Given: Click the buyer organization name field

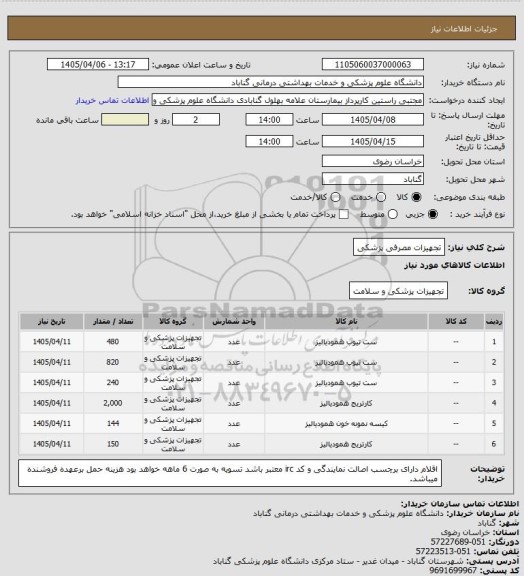Looking at the screenshot, I should click(x=270, y=82).
